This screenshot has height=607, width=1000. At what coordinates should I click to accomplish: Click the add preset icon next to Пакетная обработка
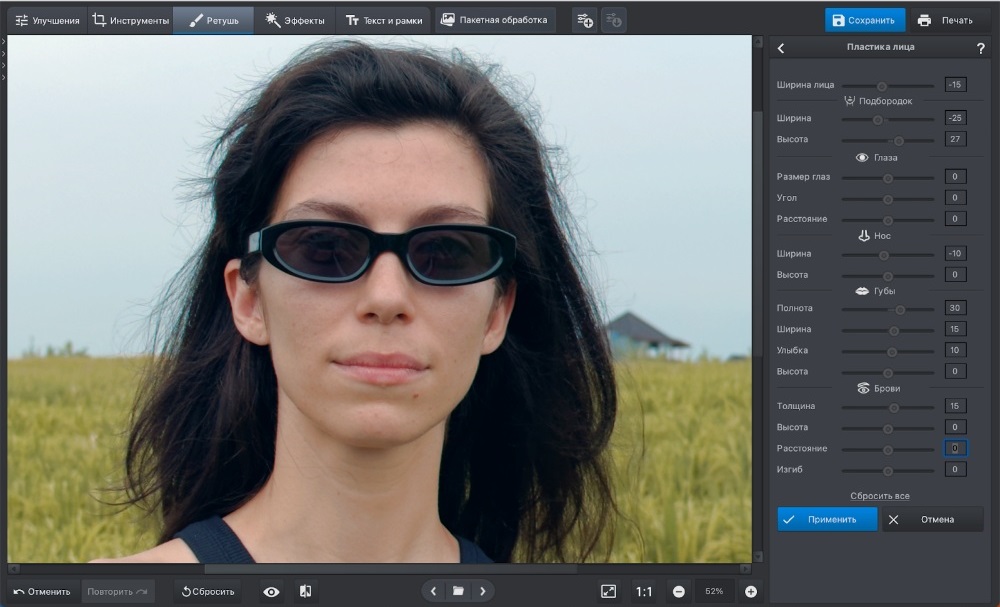[584, 20]
